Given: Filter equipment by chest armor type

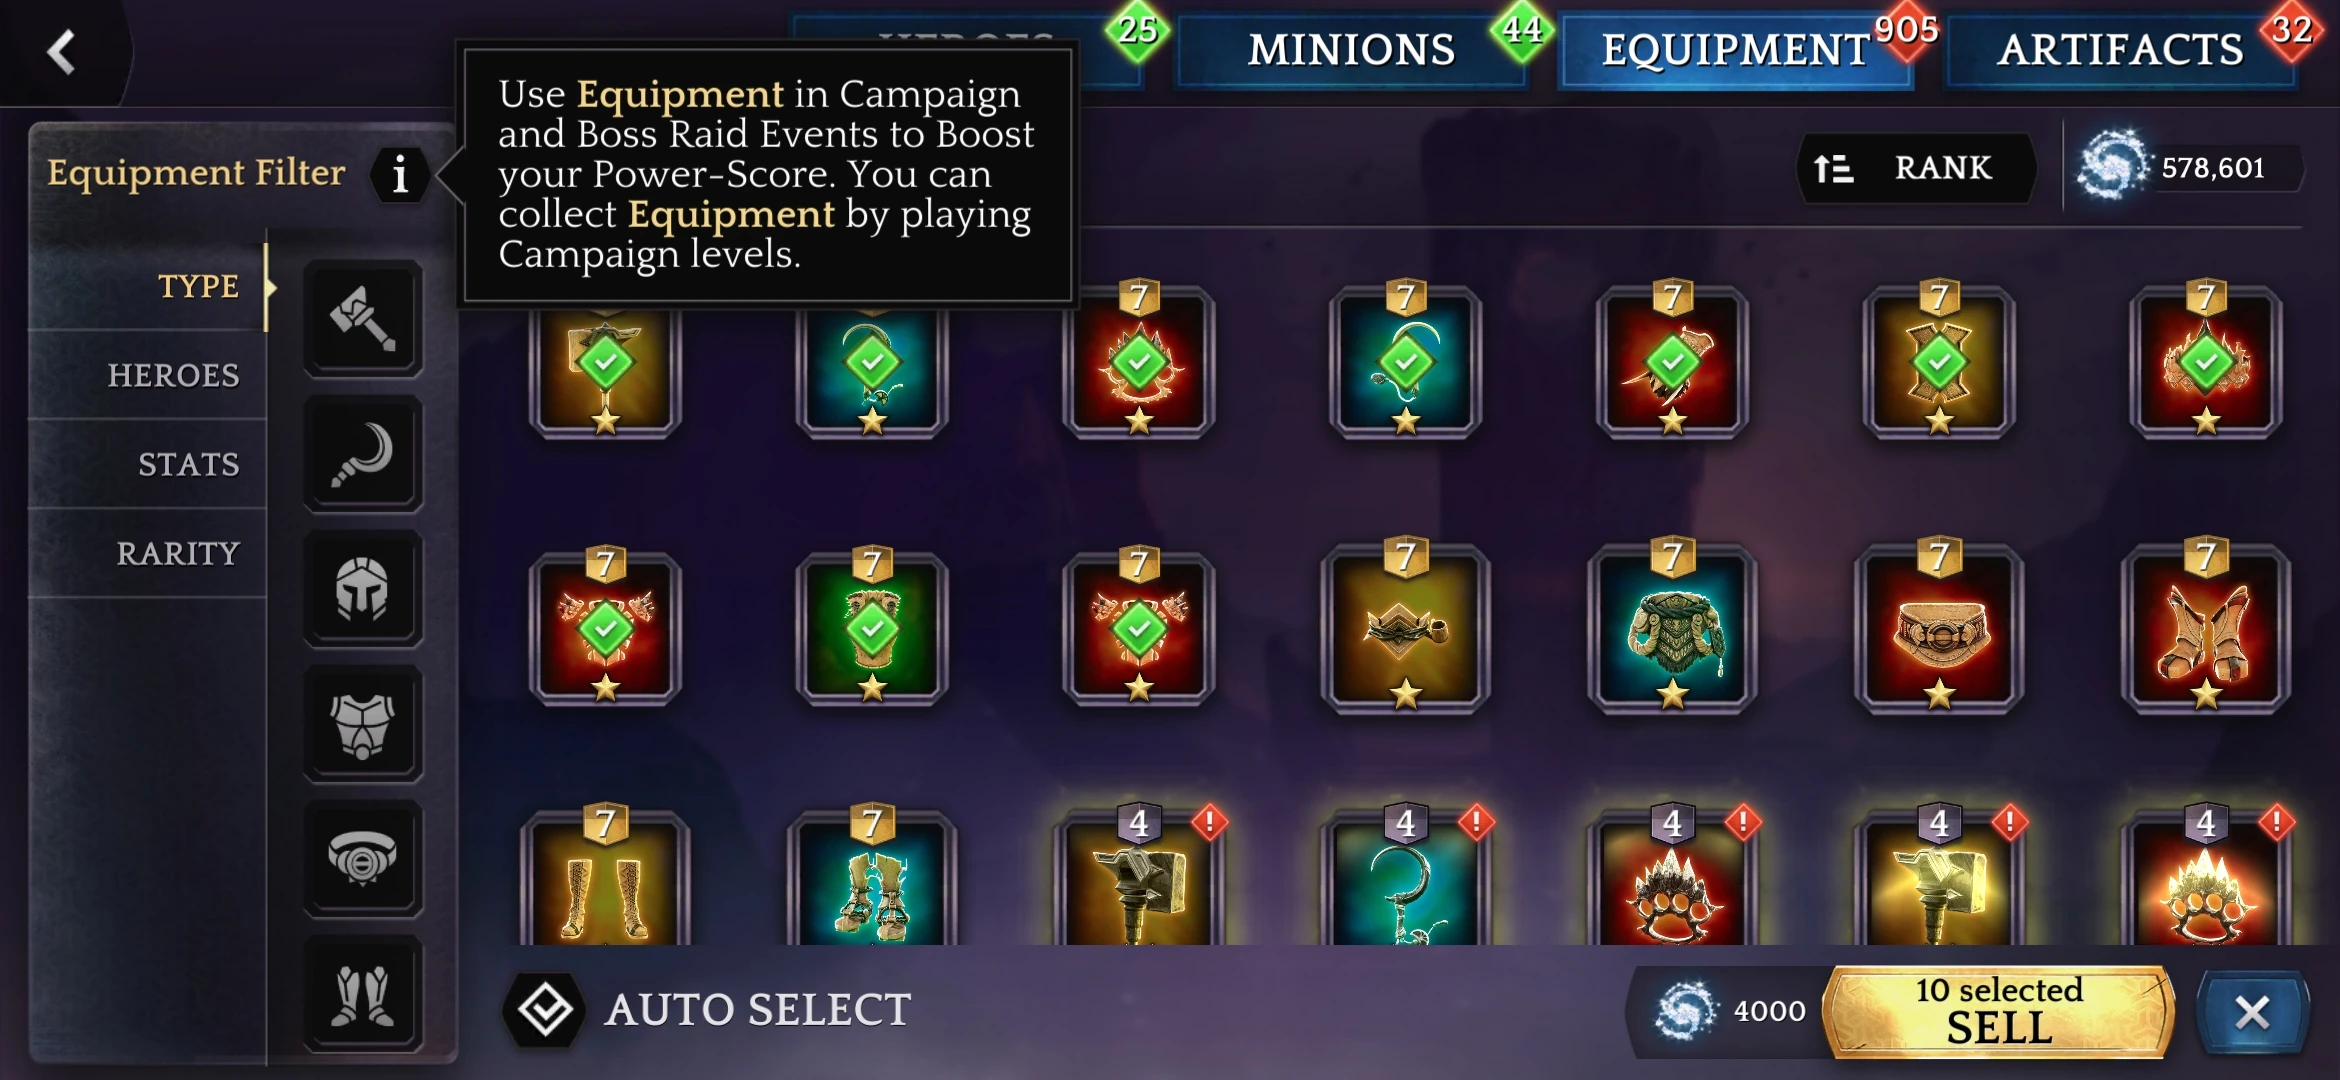Looking at the screenshot, I should 363,725.
